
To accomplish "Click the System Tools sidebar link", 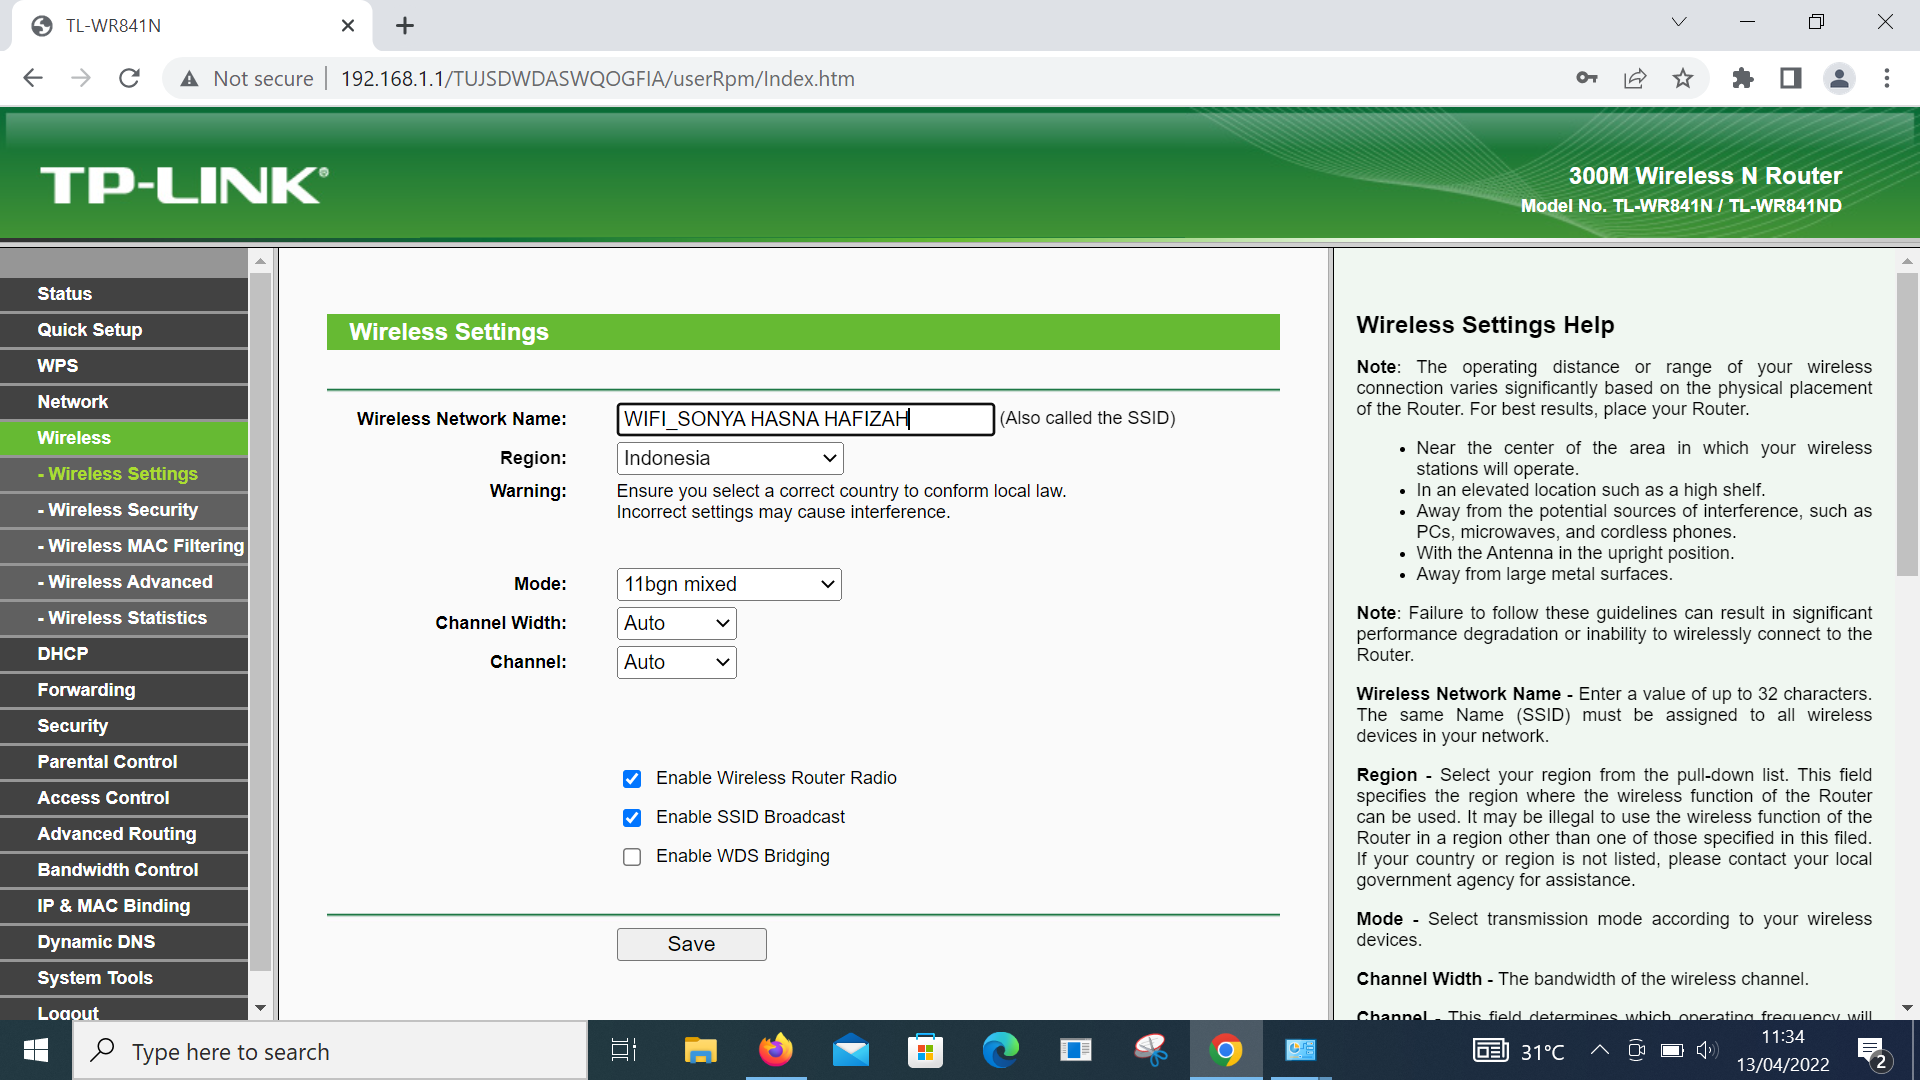I will (95, 978).
